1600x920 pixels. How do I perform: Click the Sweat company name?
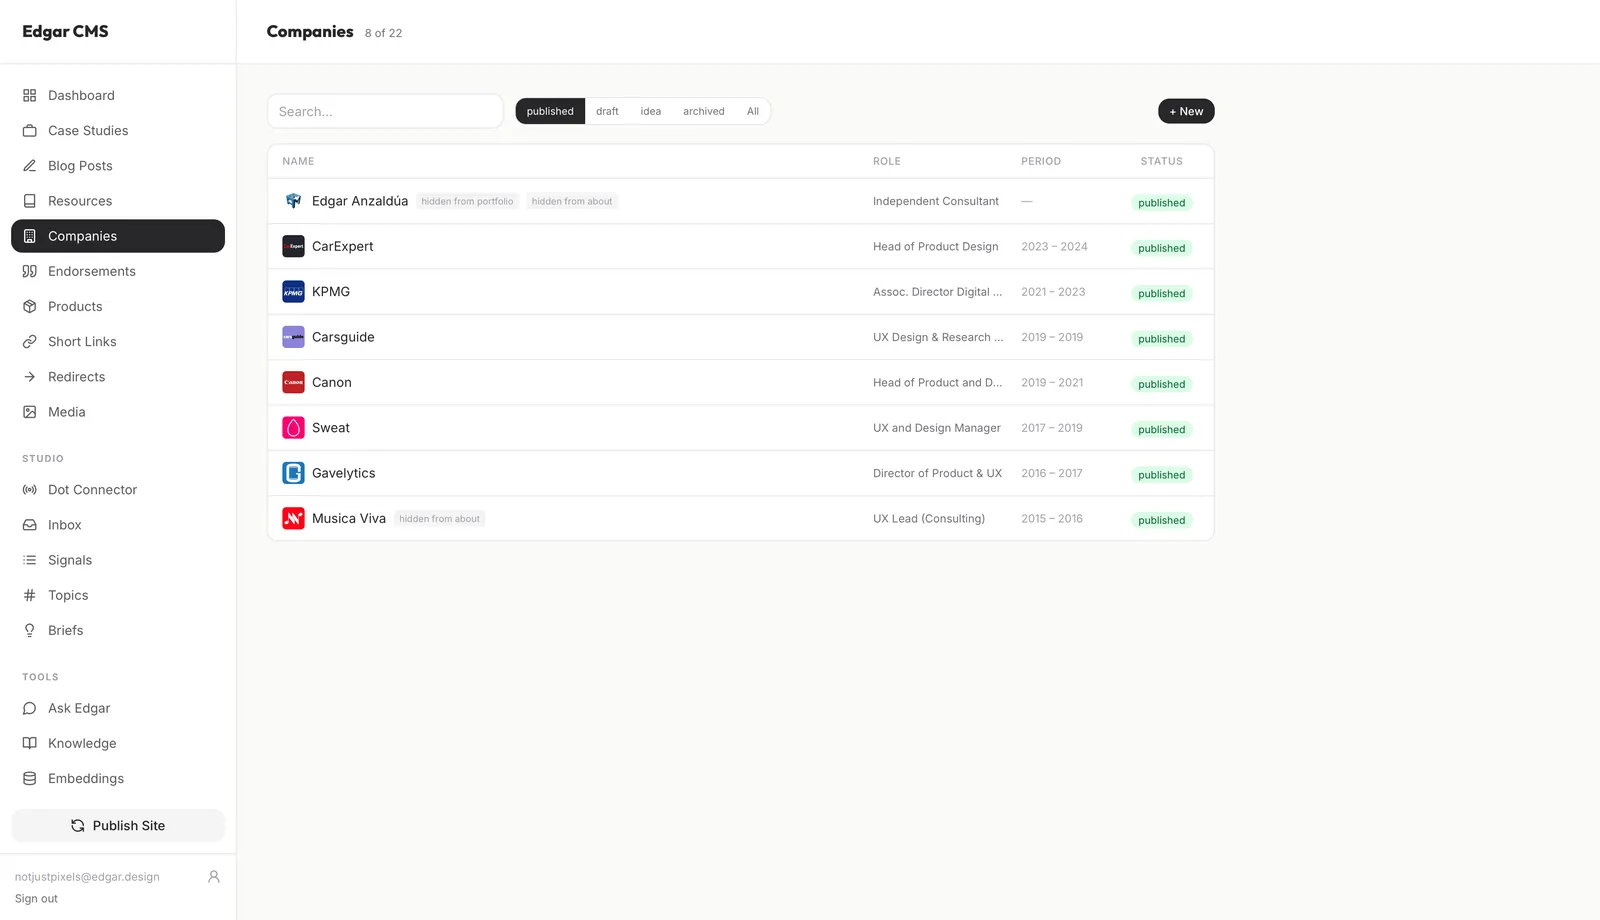coord(331,428)
